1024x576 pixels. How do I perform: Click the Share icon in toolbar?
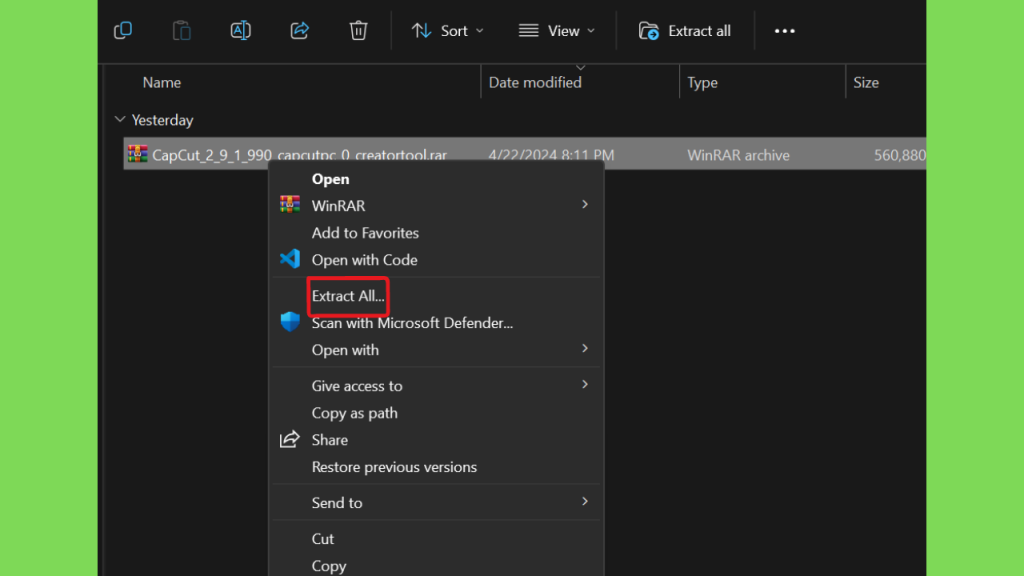pyautogui.click(x=300, y=31)
